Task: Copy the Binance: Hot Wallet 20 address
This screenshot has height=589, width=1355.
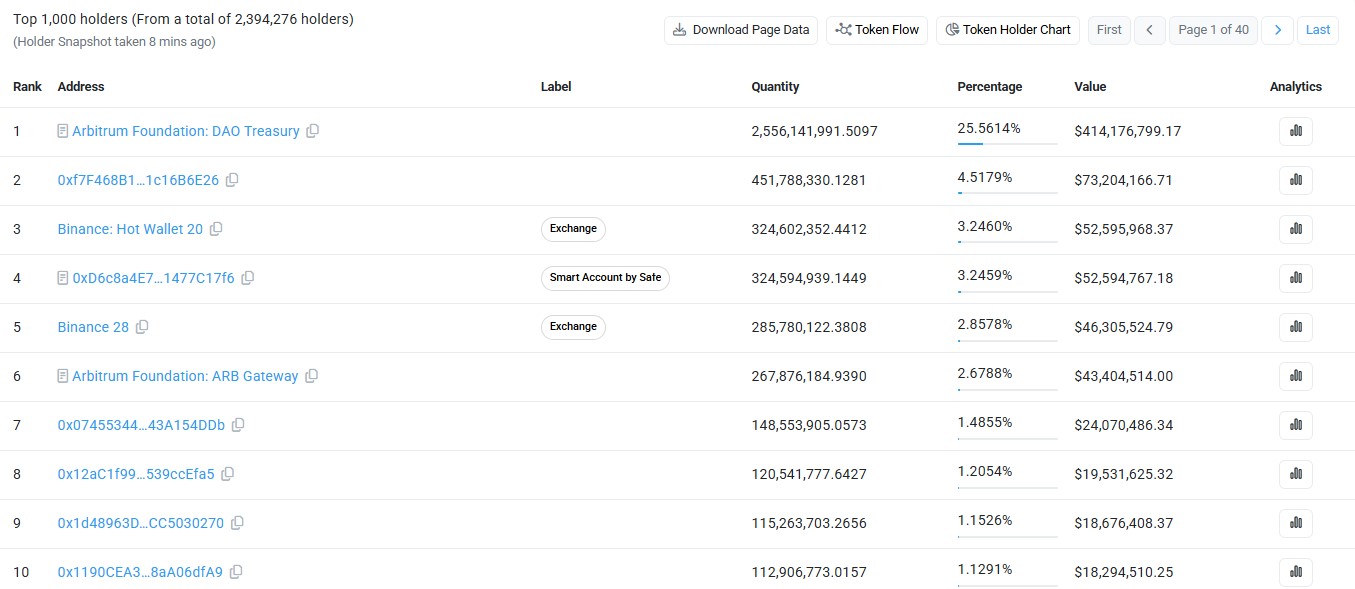Action: (x=216, y=229)
